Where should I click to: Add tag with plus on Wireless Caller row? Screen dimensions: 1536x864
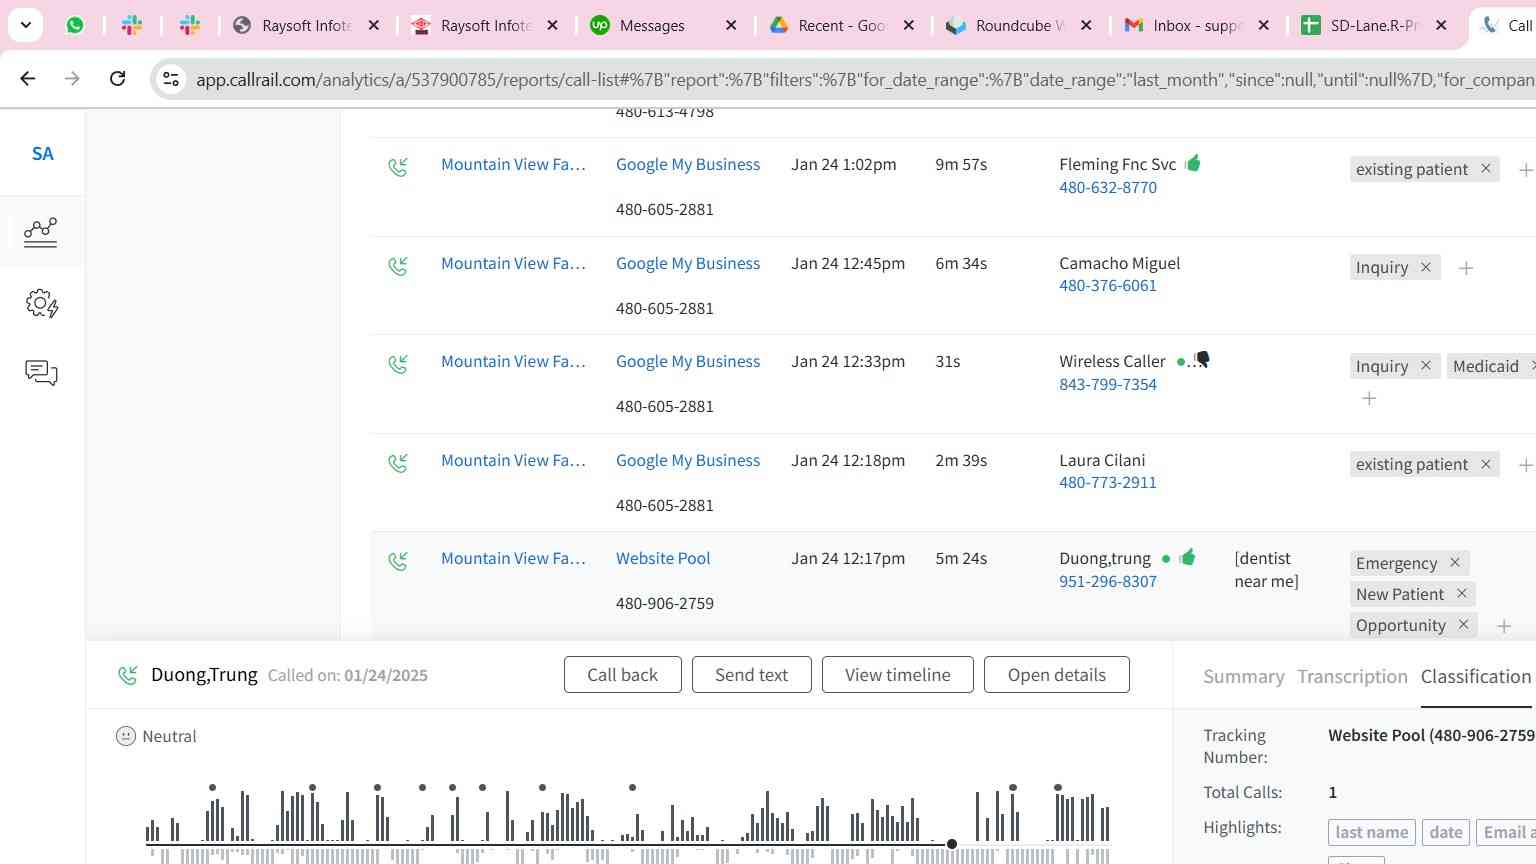1369,398
